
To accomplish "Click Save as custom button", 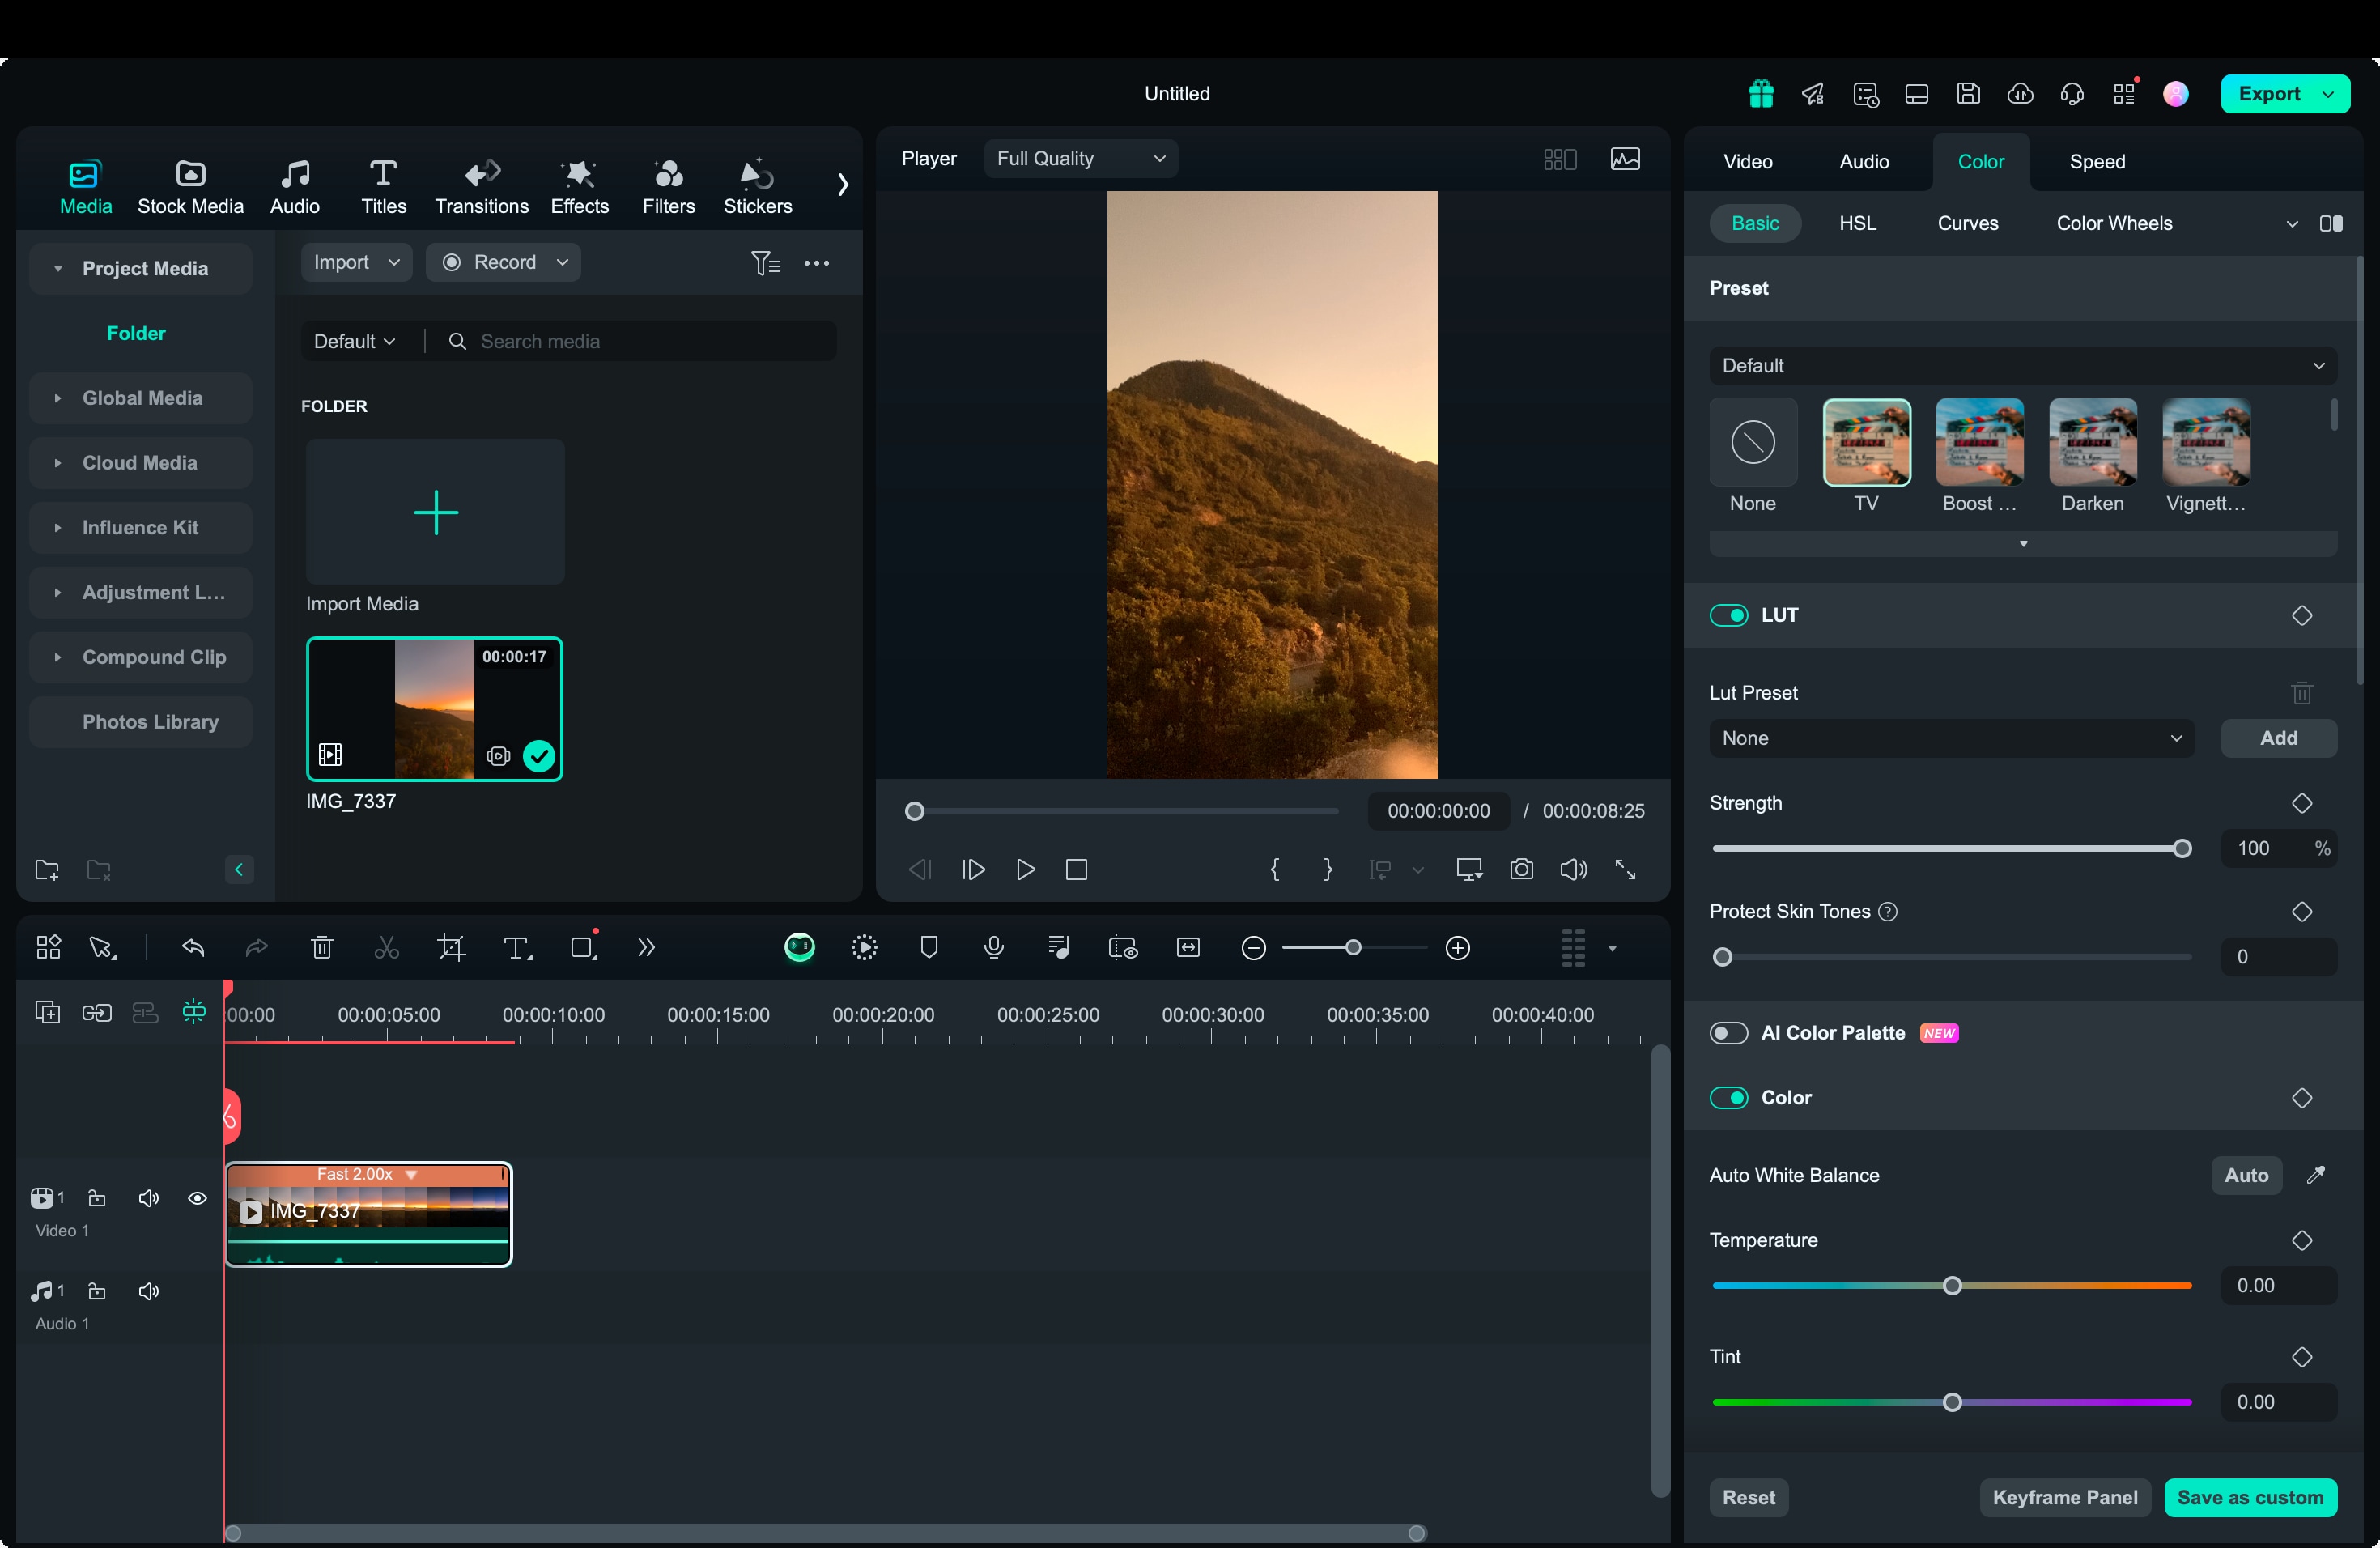I will [2250, 1497].
